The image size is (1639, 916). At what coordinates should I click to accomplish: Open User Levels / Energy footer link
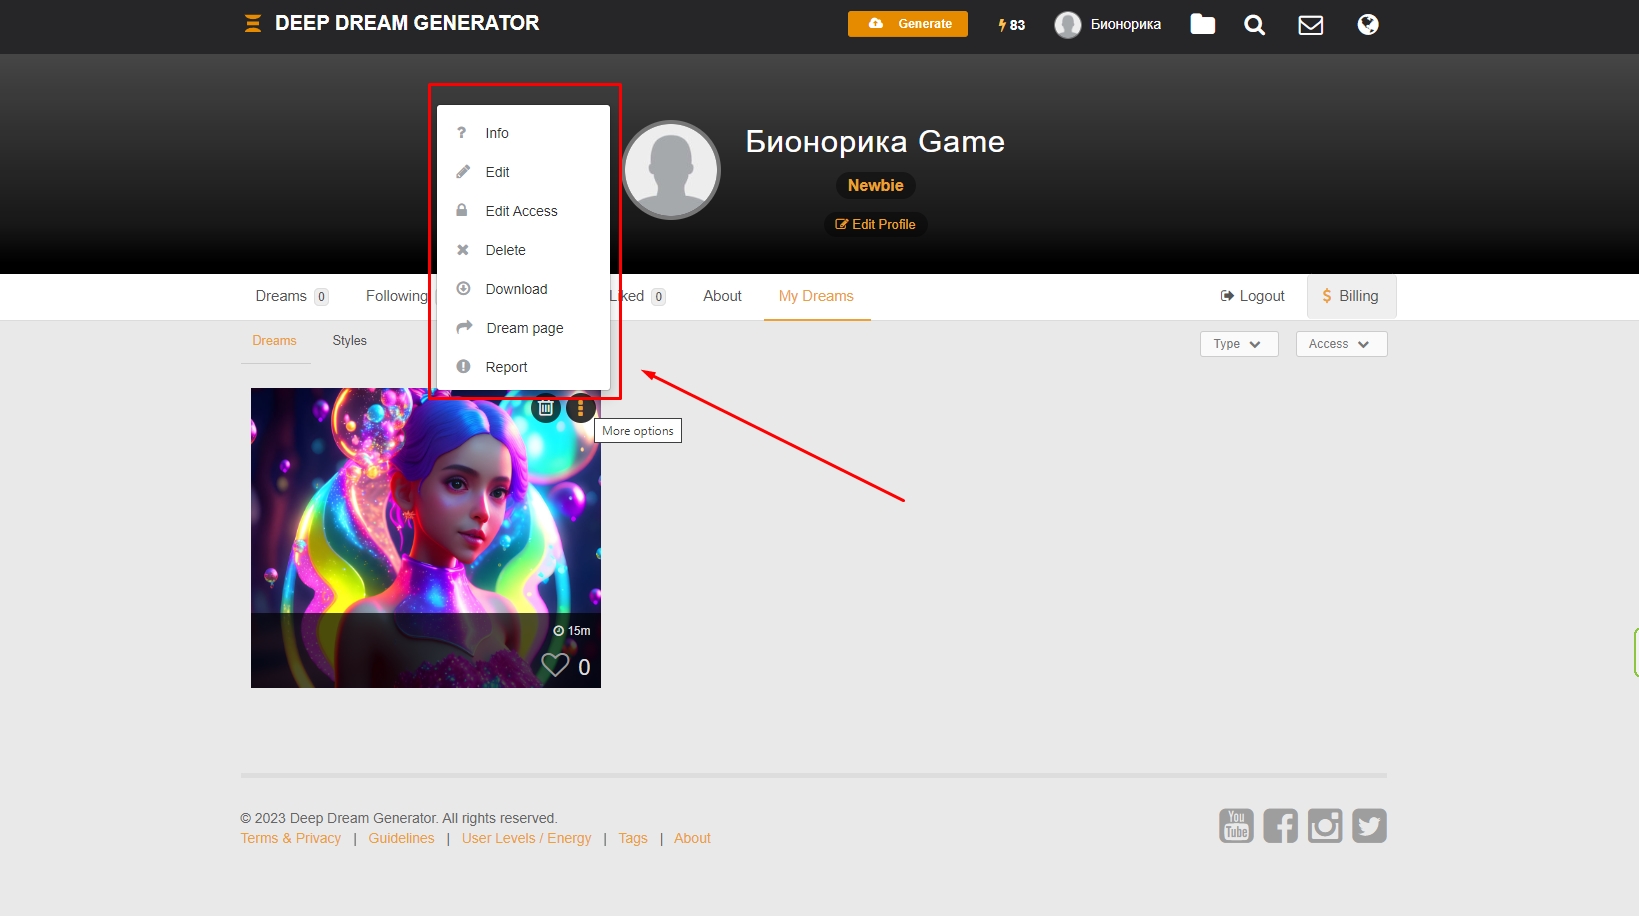tap(526, 838)
